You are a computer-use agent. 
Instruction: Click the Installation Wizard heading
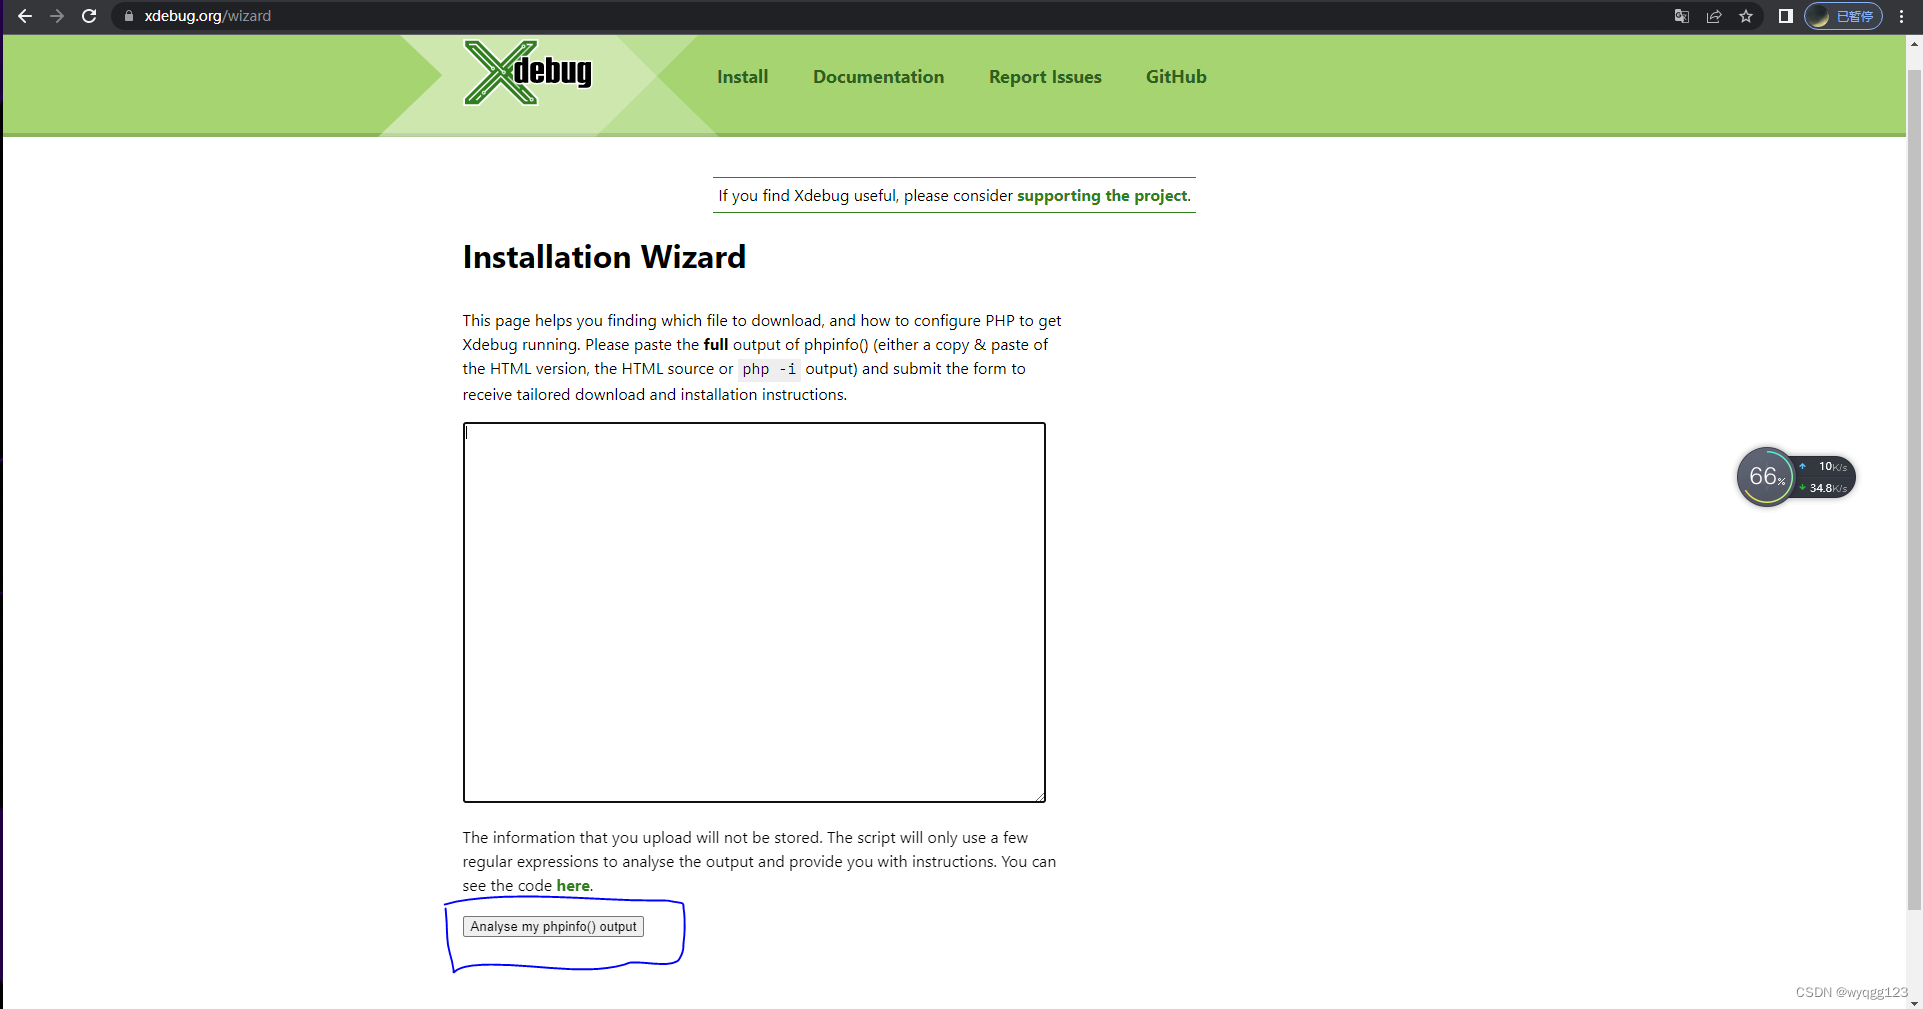[x=604, y=257]
